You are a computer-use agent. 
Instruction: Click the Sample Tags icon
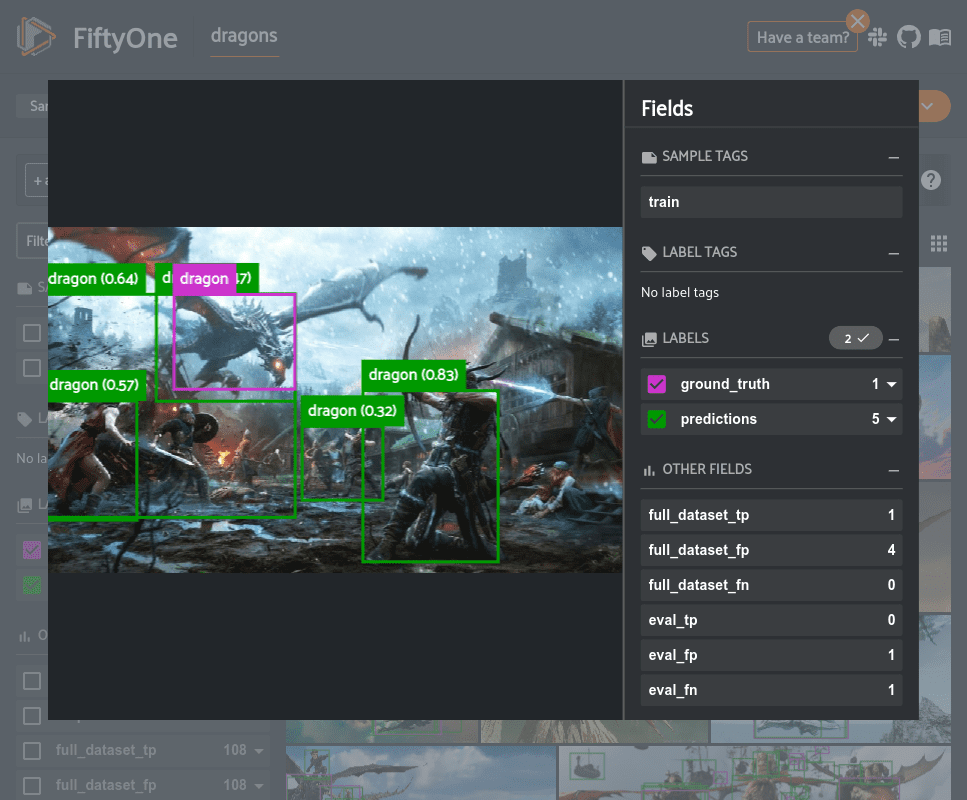click(649, 157)
